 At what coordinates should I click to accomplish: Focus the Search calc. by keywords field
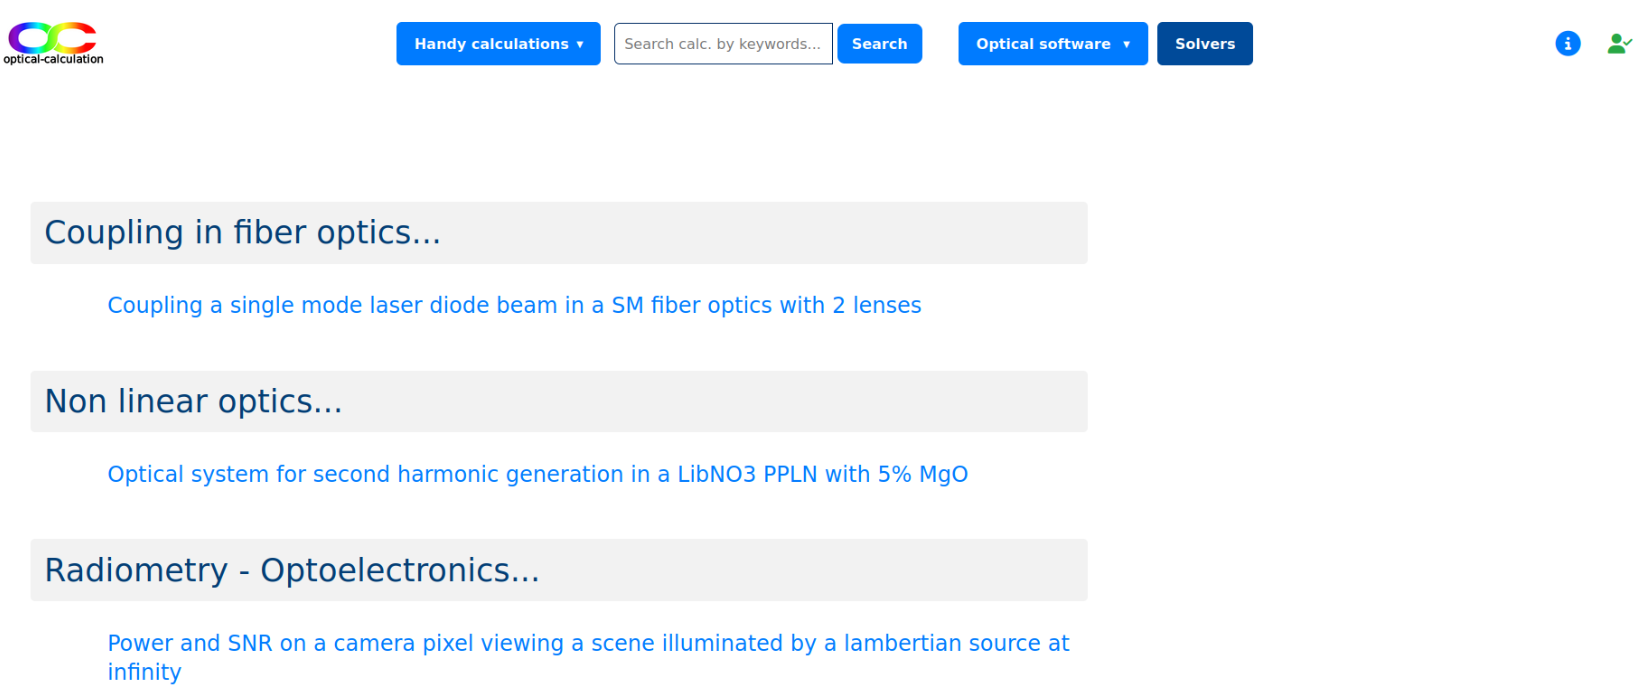click(723, 44)
